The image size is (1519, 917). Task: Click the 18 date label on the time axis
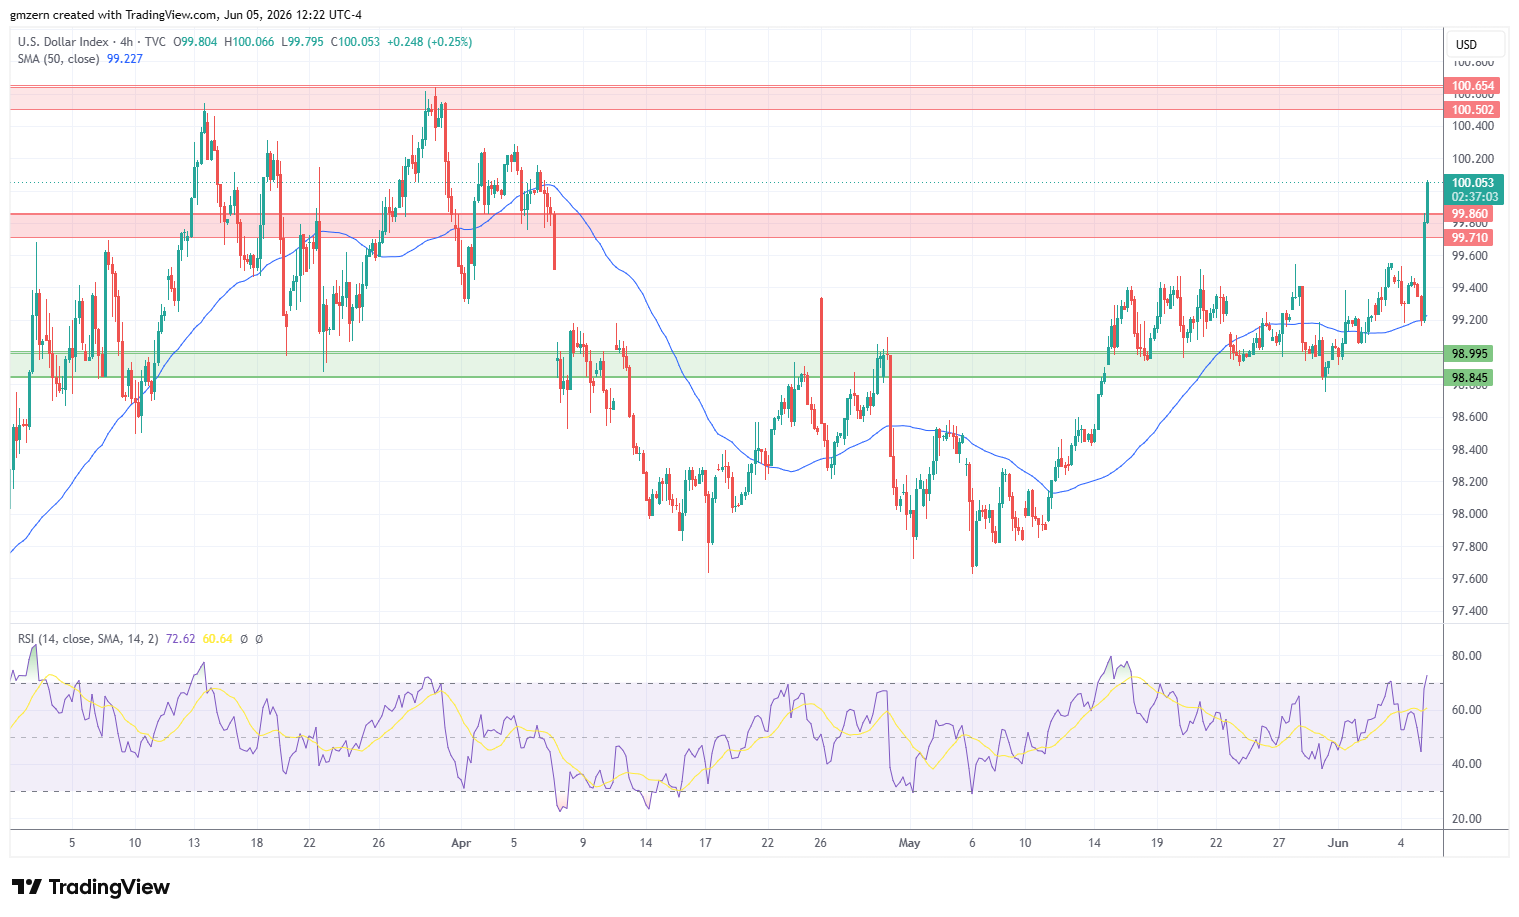257,843
